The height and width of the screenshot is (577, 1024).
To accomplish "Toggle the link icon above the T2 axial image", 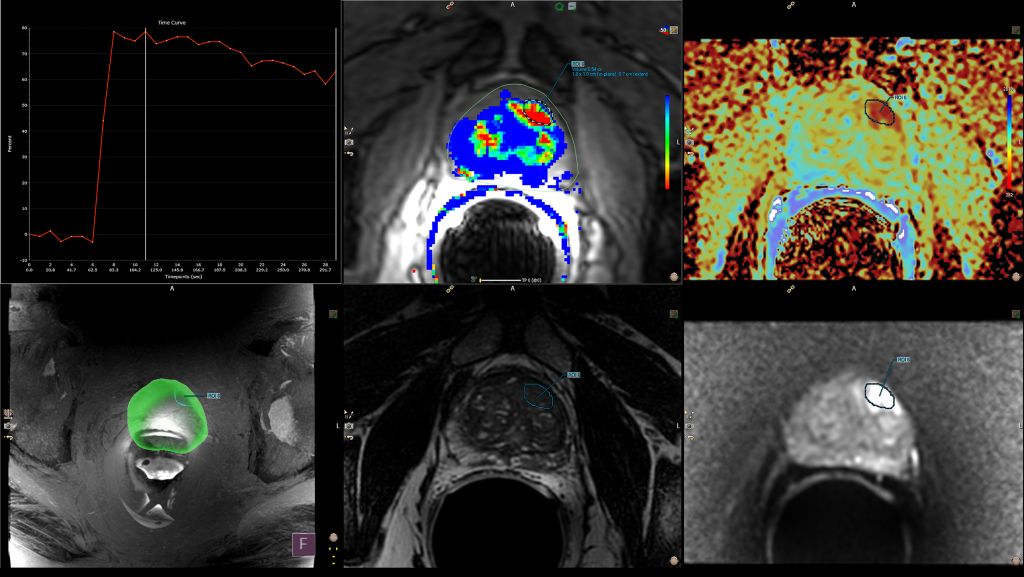I will point(450,288).
